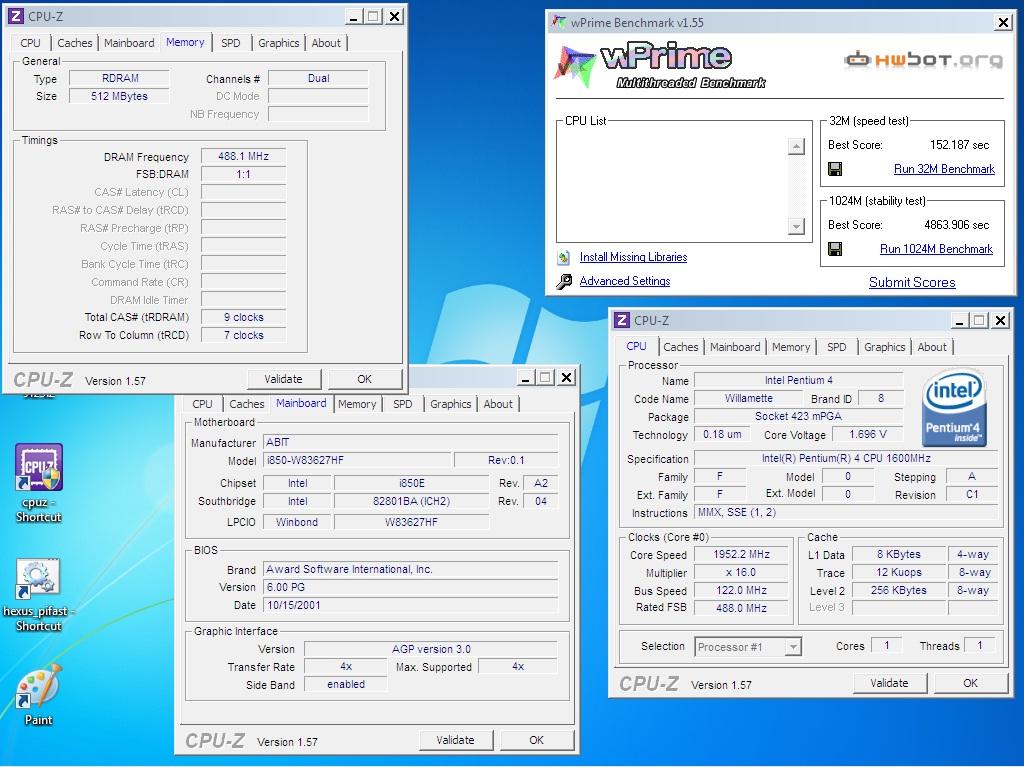Open Graphics tab in Memory window

tap(278, 43)
